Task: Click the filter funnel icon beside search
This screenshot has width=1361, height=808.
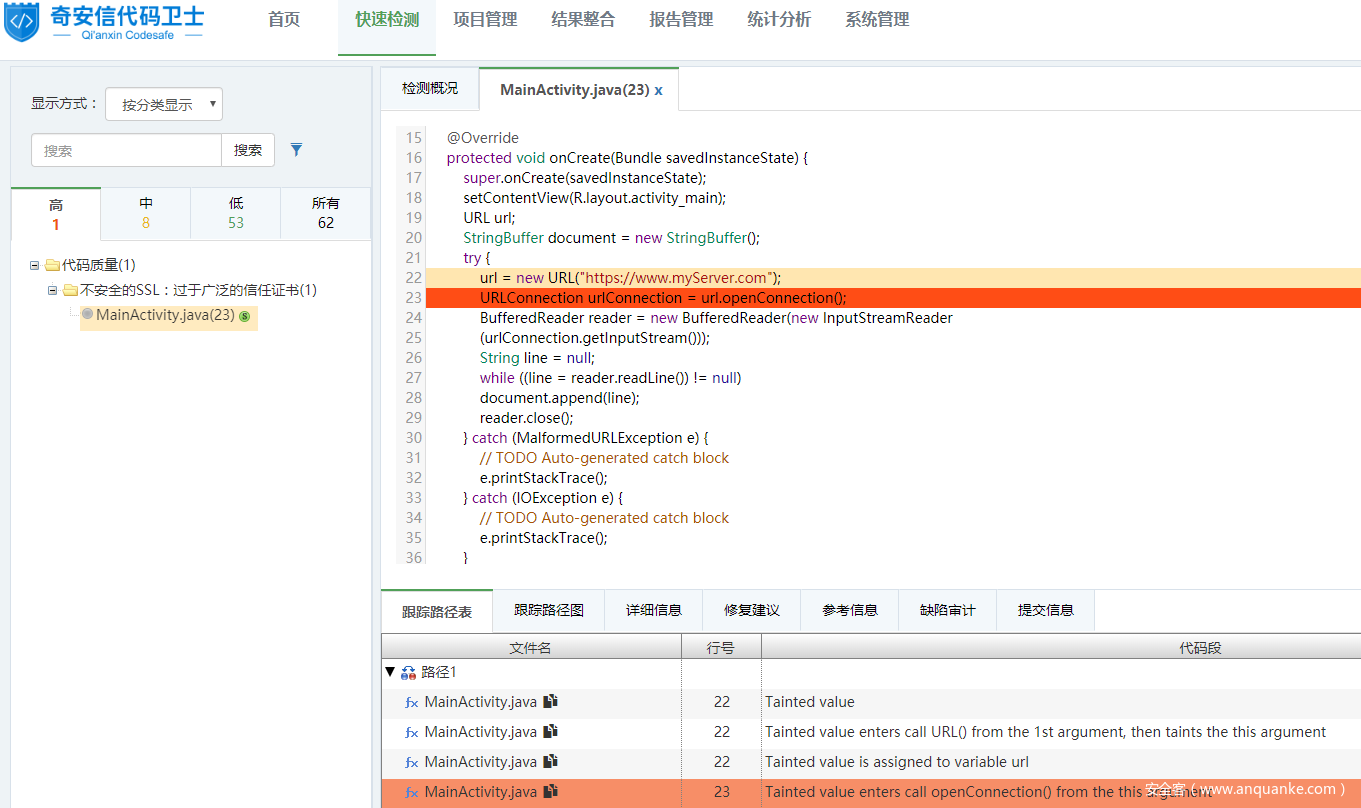Action: pyautogui.click(x=296, y=150)
